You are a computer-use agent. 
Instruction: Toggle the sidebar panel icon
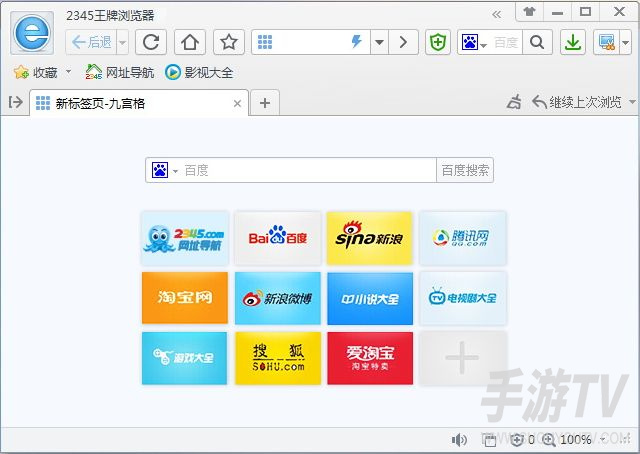(x=16, y=102)
